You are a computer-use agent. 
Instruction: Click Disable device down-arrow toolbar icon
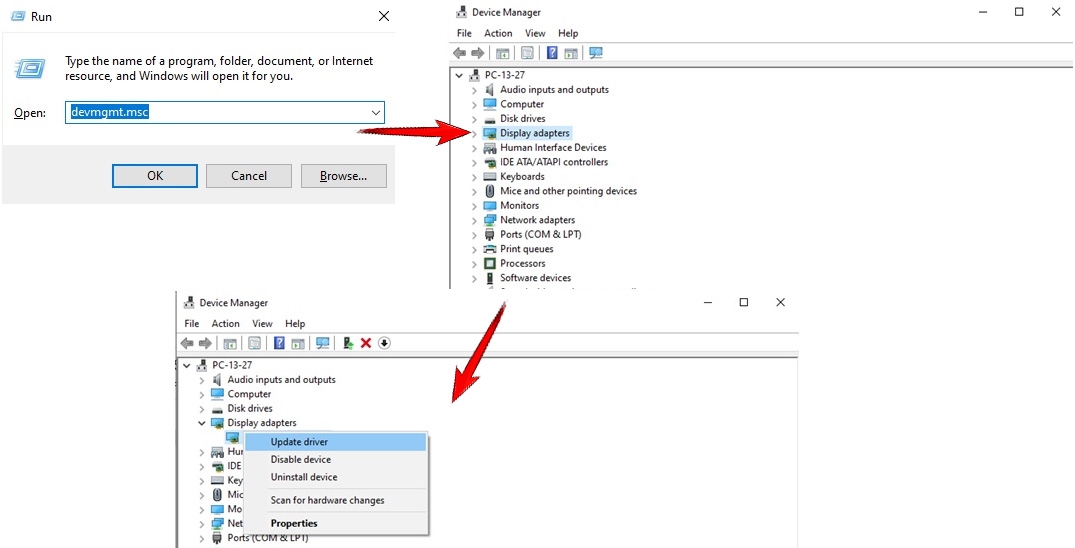pos(384,343)
